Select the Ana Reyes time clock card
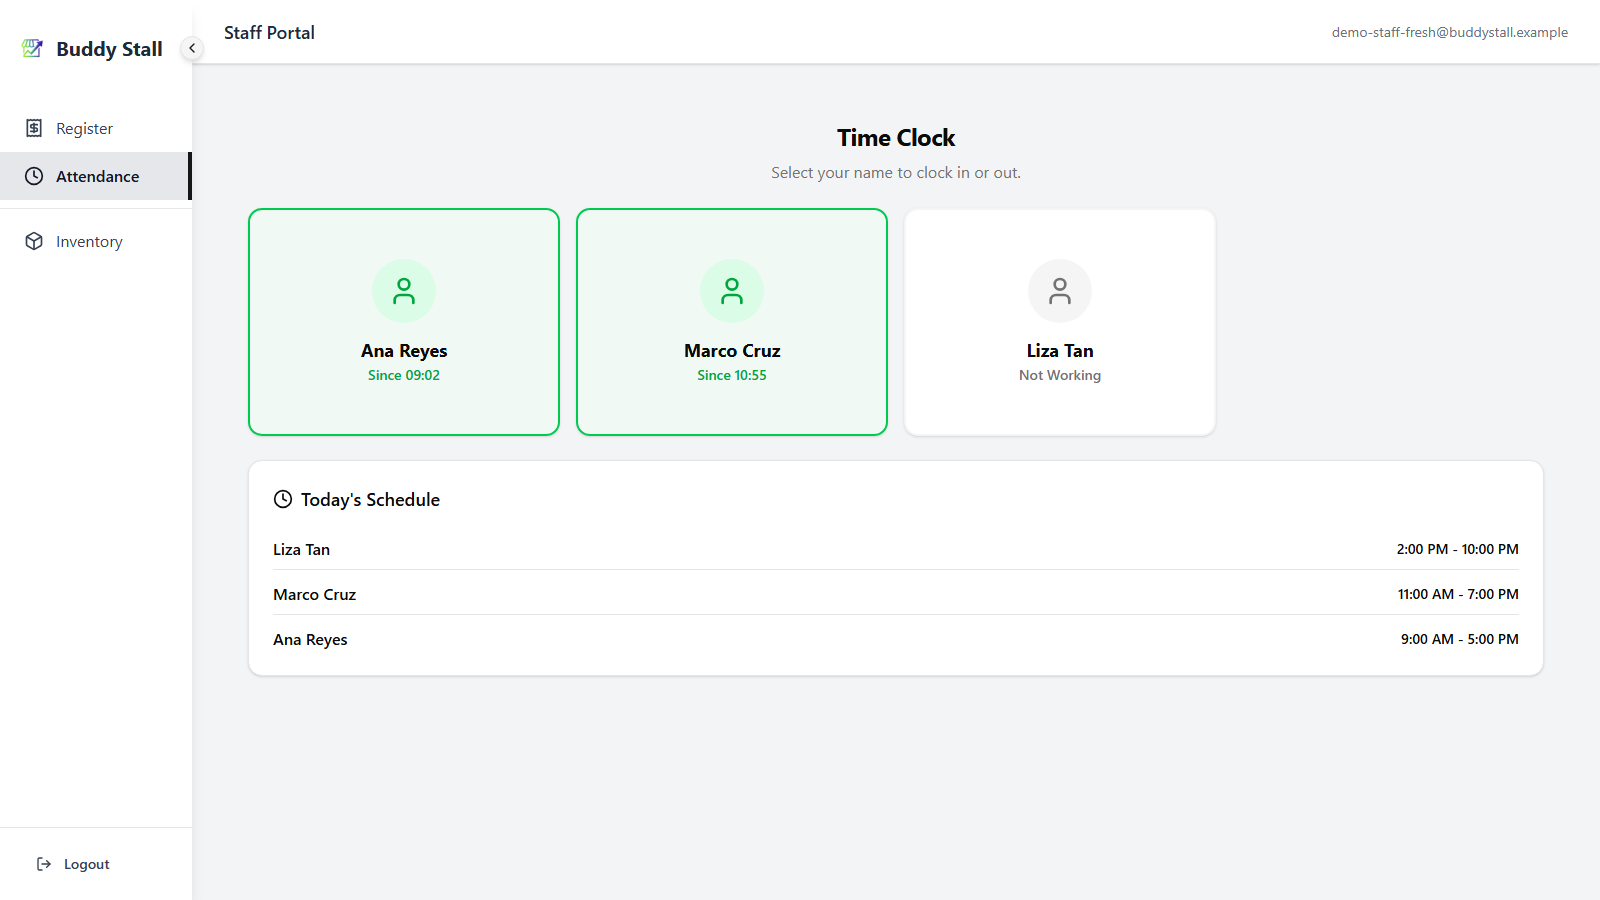The image size is (1600, 900). (x=404, y=322)
